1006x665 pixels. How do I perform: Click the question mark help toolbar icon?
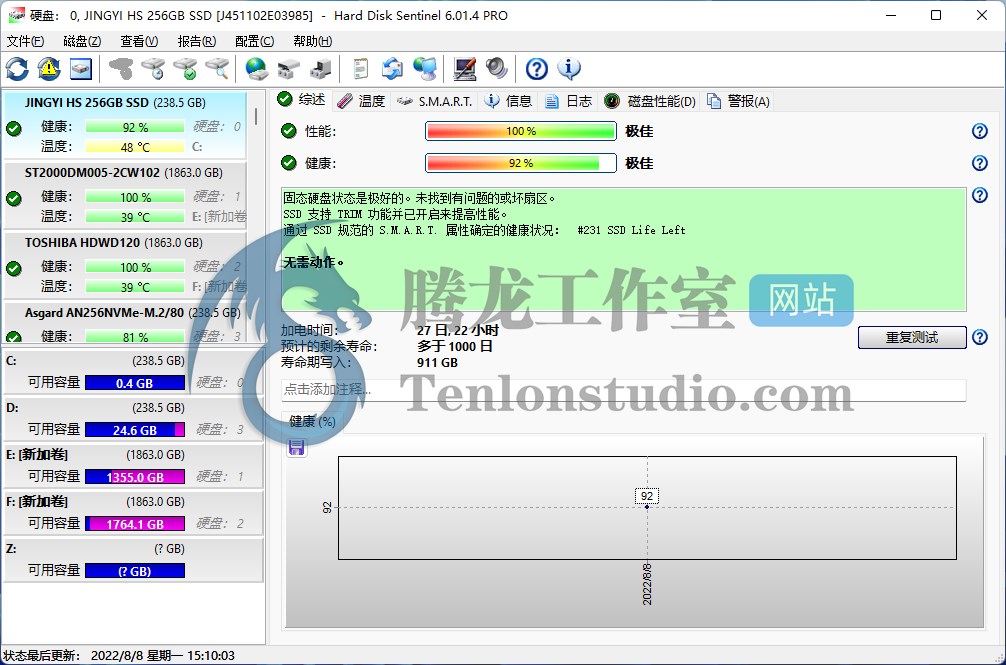(x=537, y=69)
